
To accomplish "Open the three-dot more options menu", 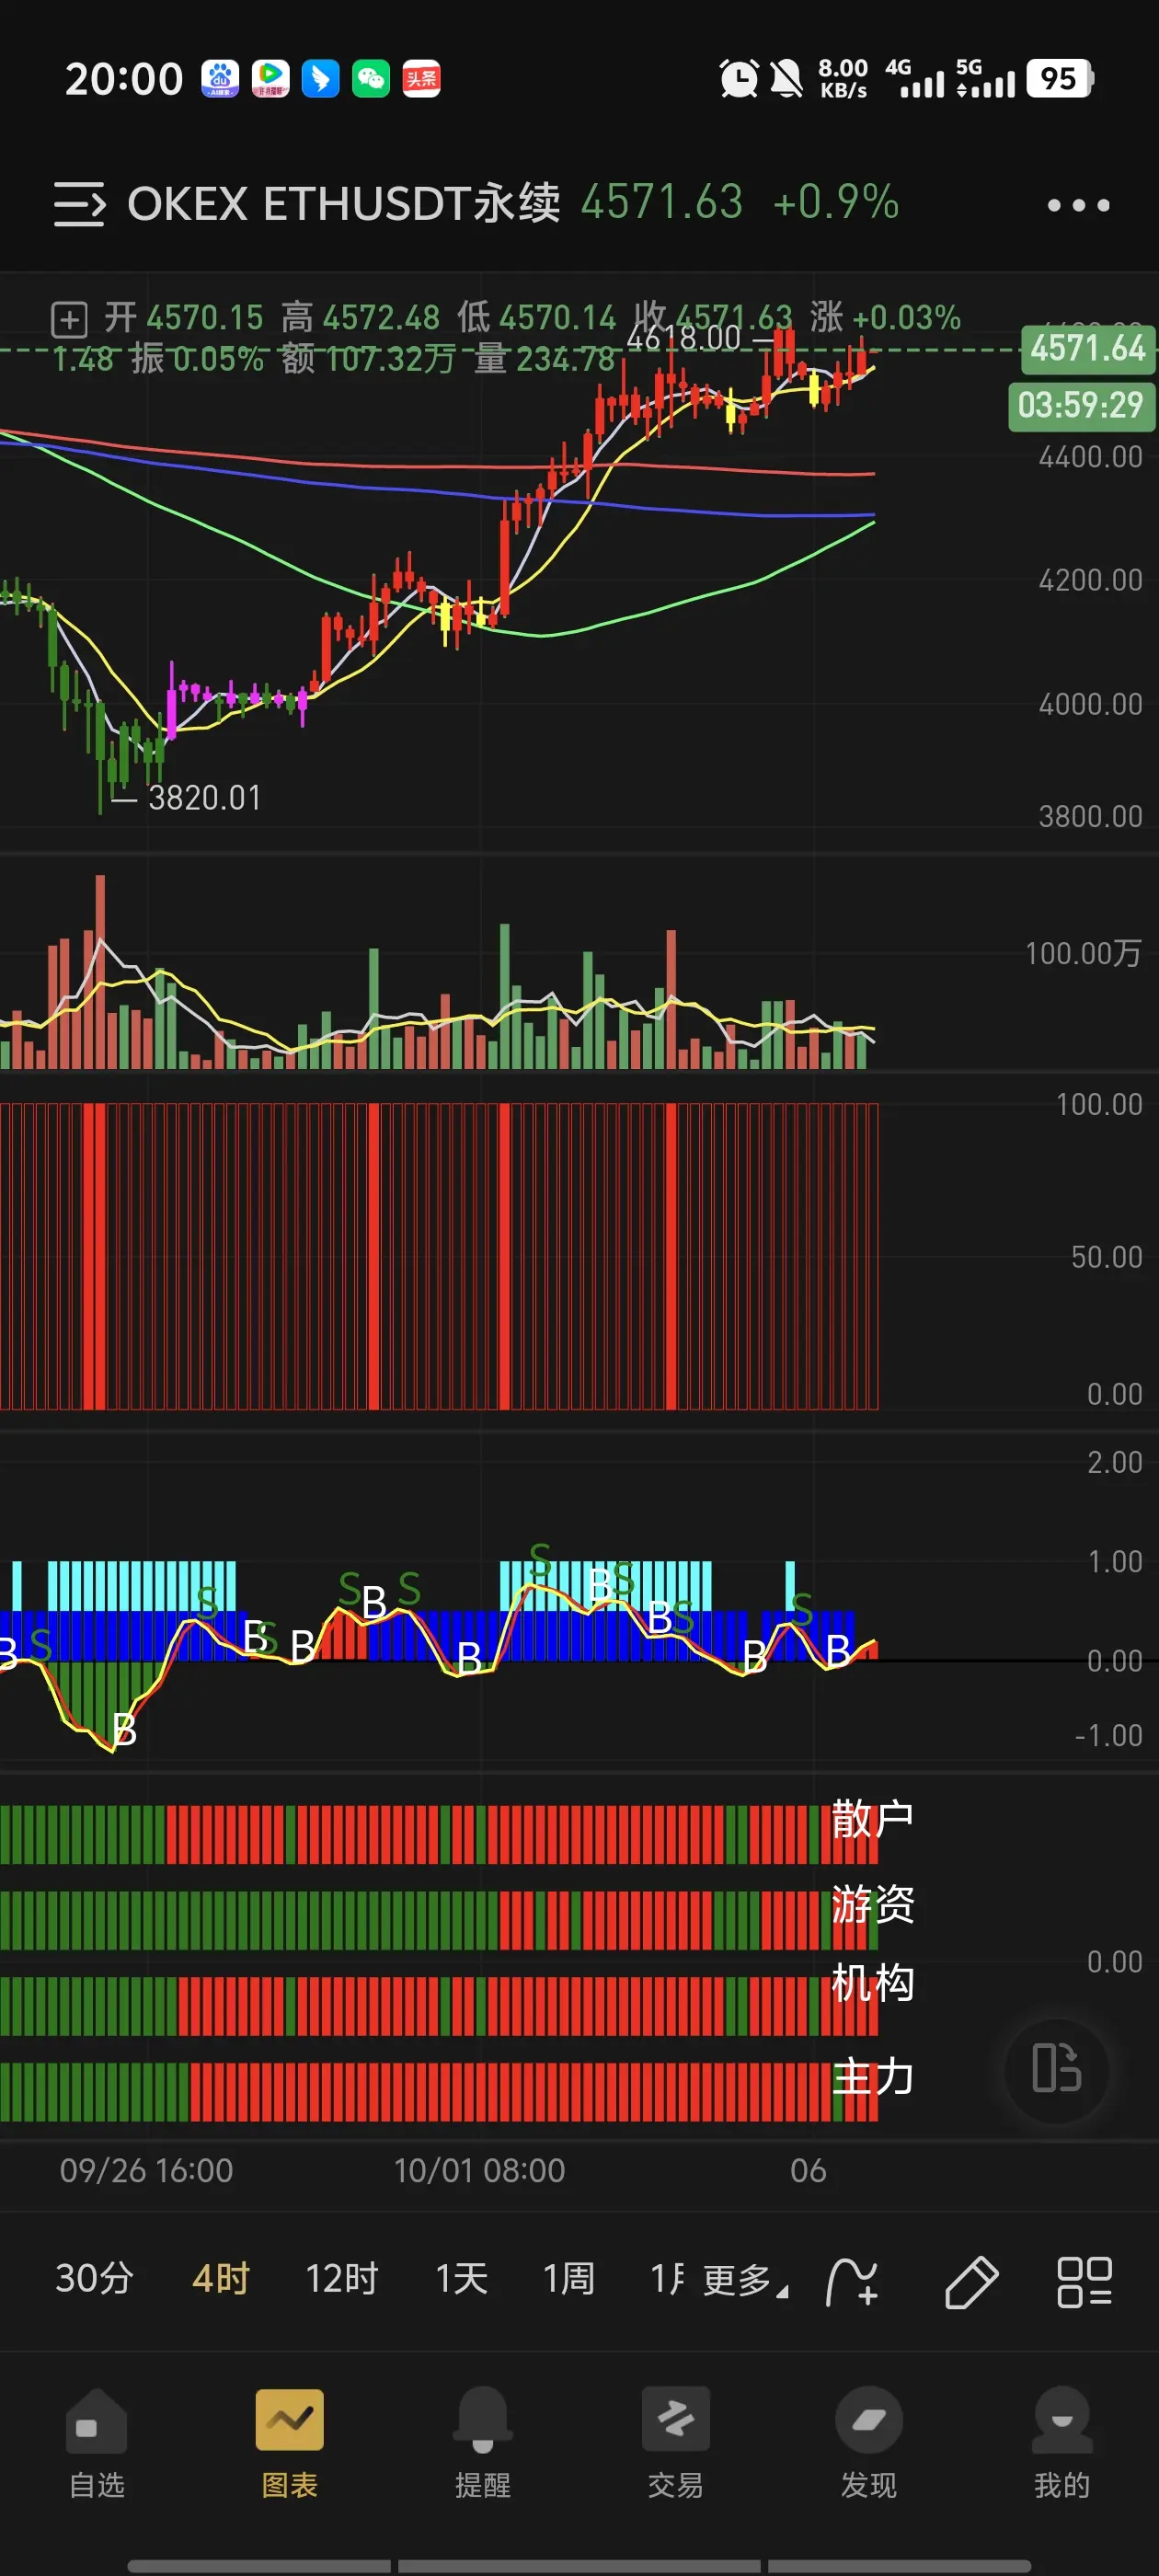I will [1078, 205].
